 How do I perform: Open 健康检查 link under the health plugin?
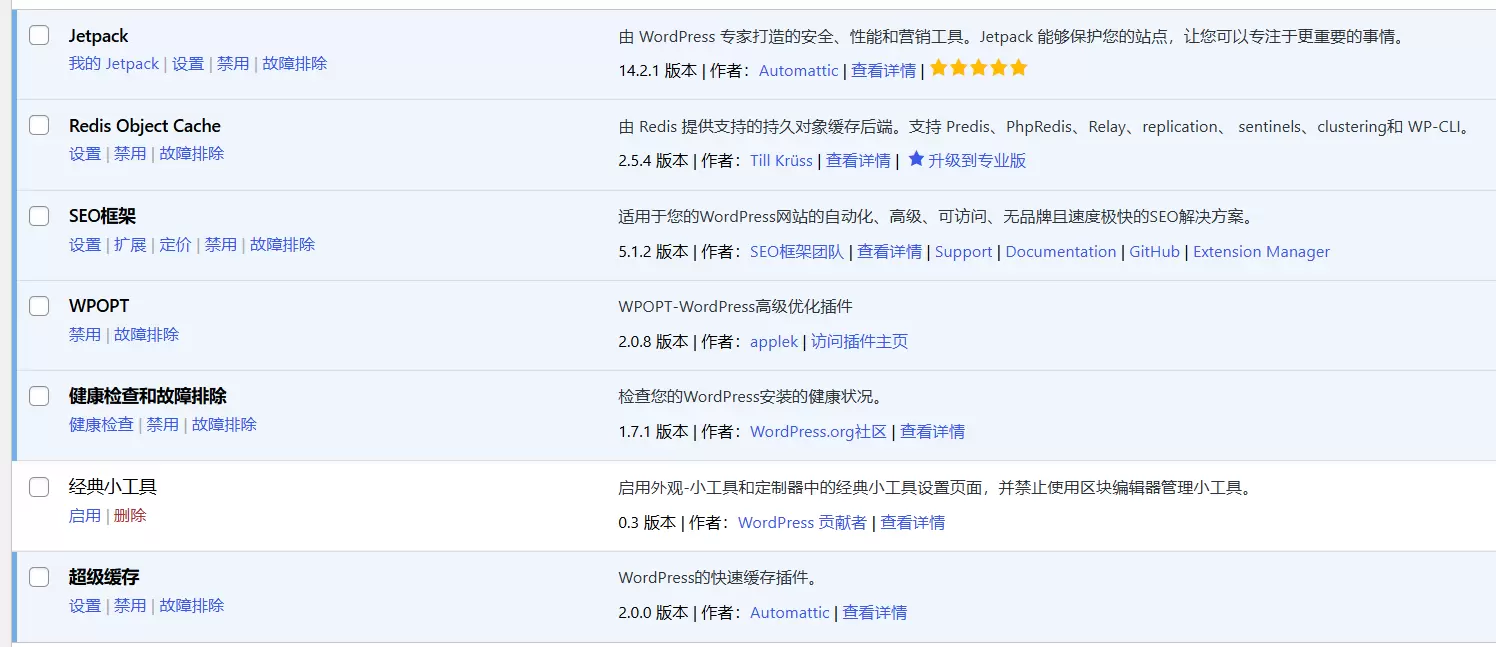point(101,424)
